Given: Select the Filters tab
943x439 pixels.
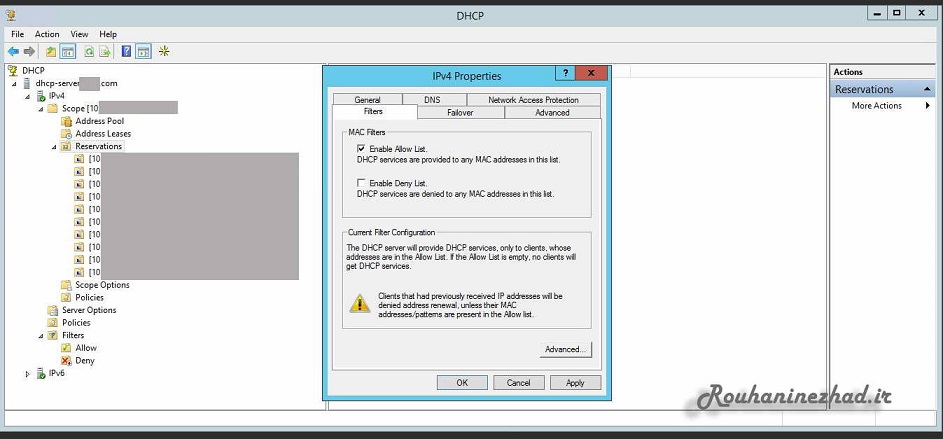Looking at the screenshot, I should 373,112.
